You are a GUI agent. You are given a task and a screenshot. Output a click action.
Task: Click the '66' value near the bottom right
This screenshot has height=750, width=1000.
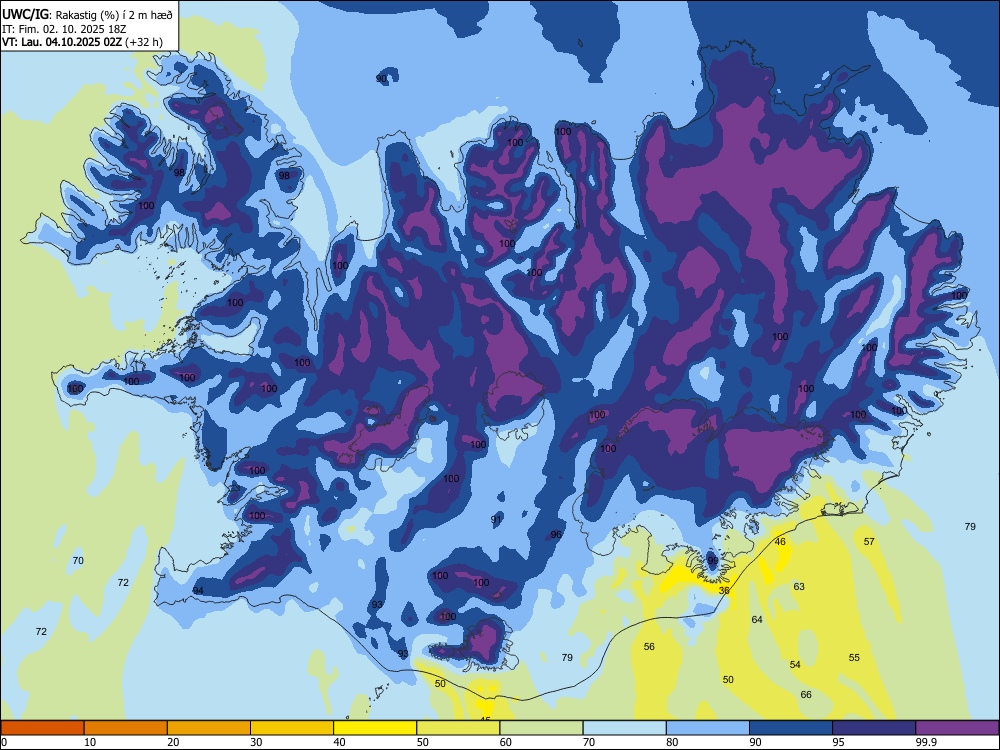pyautogui.click(x=806, y=695)
